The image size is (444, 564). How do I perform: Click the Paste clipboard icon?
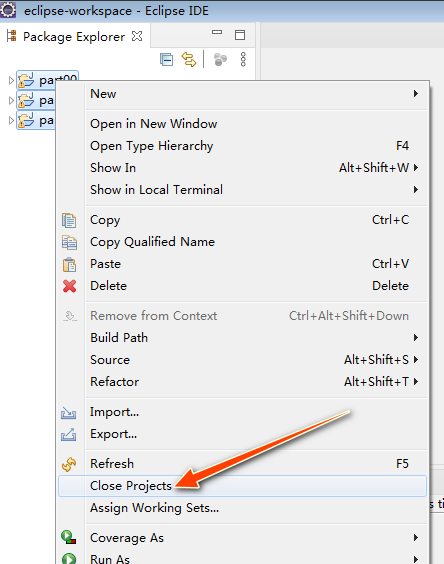coord(69,264)
